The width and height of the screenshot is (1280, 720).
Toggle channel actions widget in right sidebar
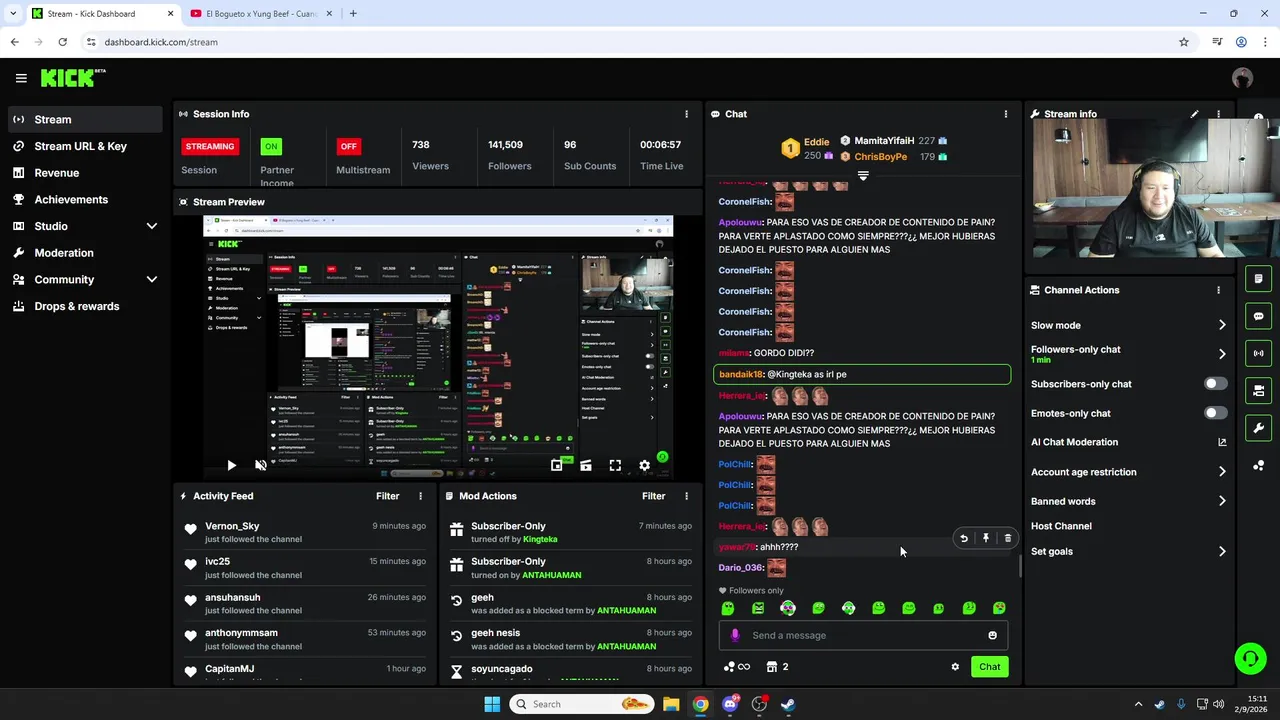click(1258, 390)
